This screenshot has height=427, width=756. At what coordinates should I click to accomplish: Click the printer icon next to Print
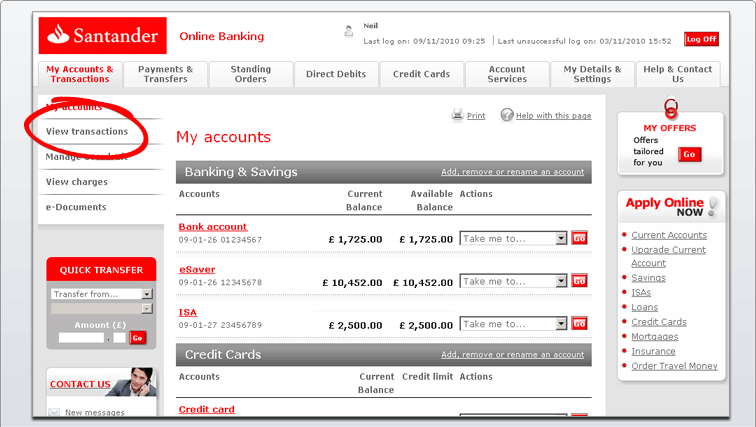pos(457,115)
